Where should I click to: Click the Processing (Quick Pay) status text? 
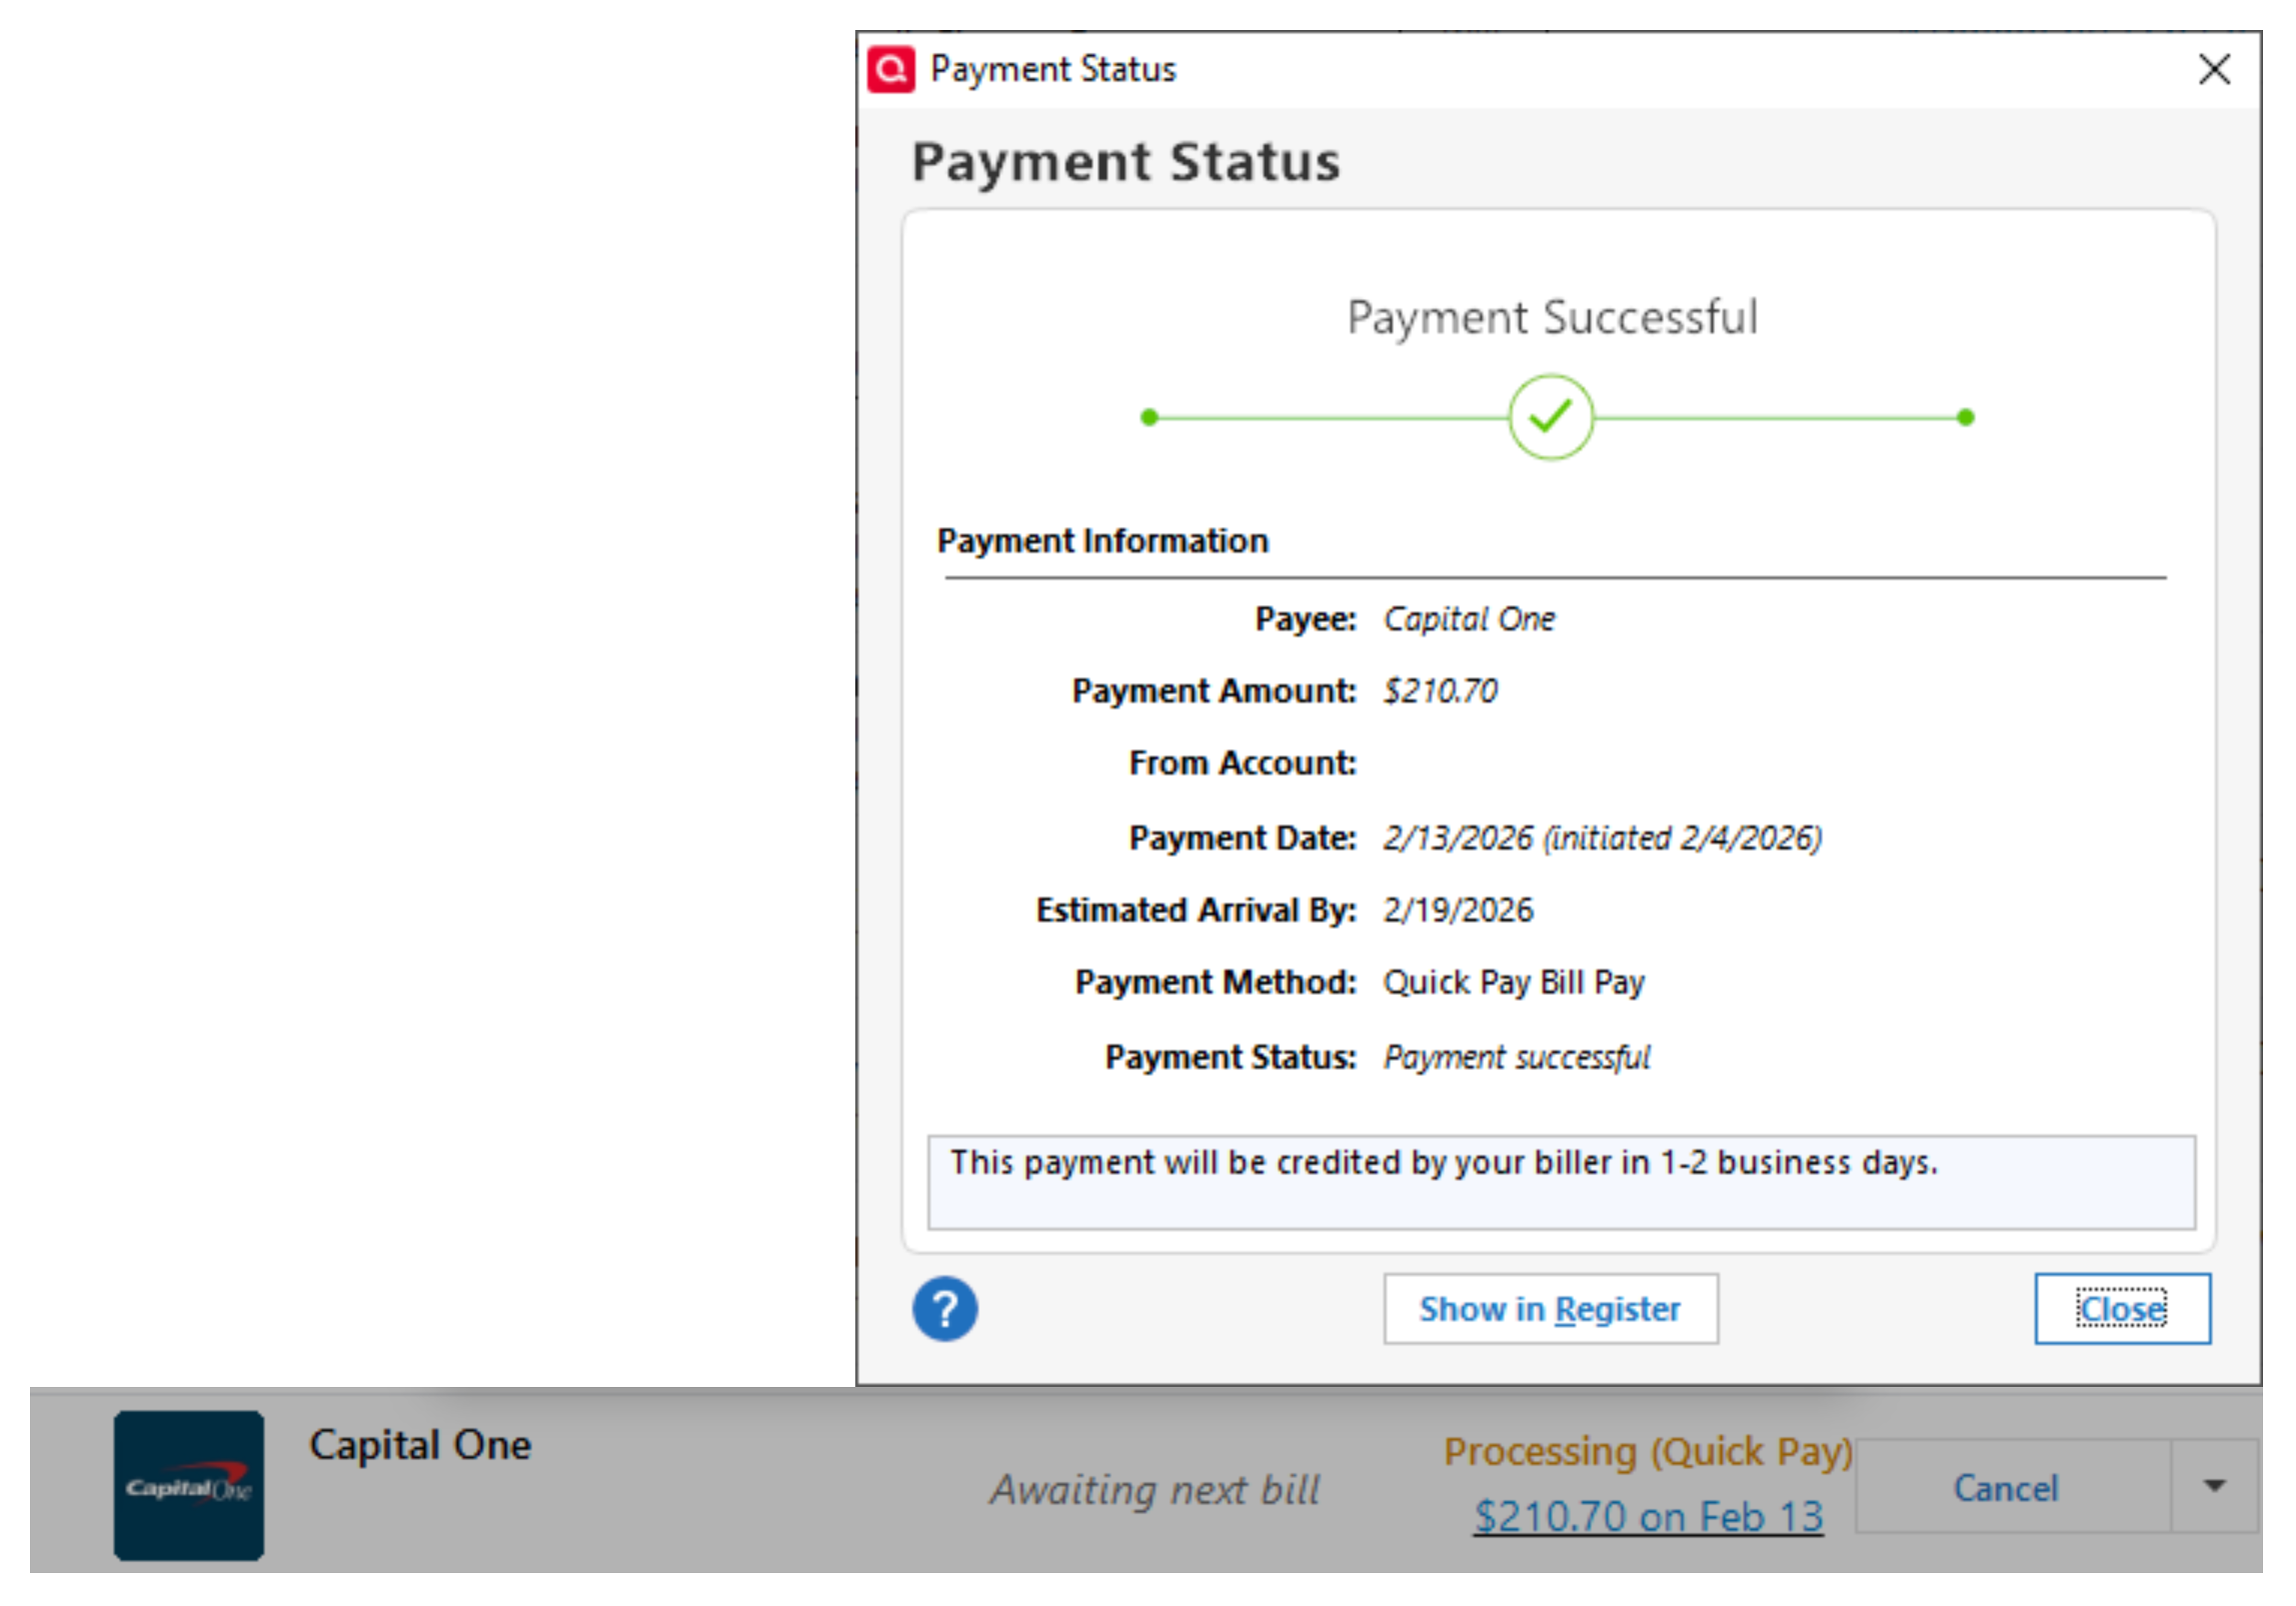(1648, 1452)
